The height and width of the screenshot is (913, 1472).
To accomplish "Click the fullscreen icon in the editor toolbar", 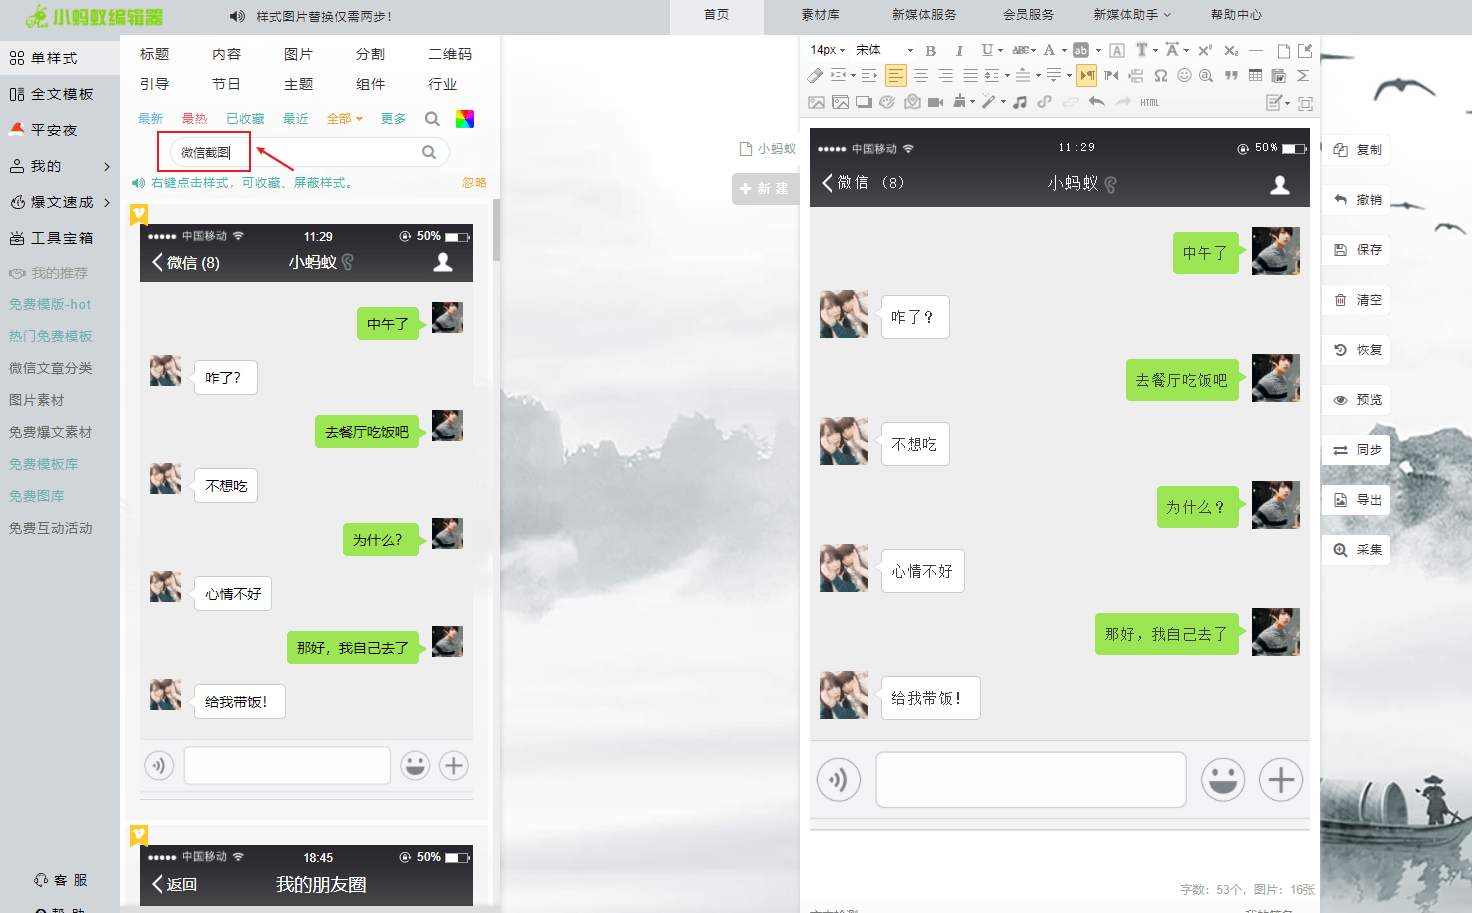I will coord(1305,103).
